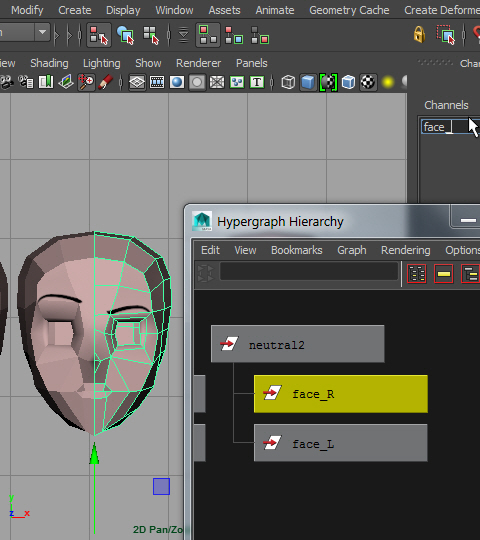Click the stacked-lines expander icon in status line
This screenshot has height=540, width=480.
pyautogui.click(x=184, y=35)
